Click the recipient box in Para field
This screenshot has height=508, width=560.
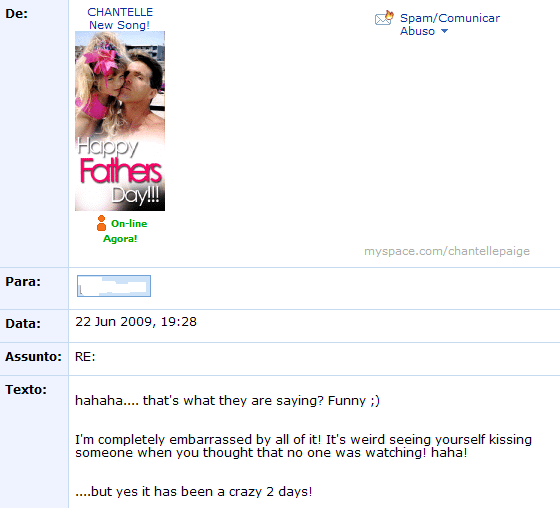pos(114,286)
